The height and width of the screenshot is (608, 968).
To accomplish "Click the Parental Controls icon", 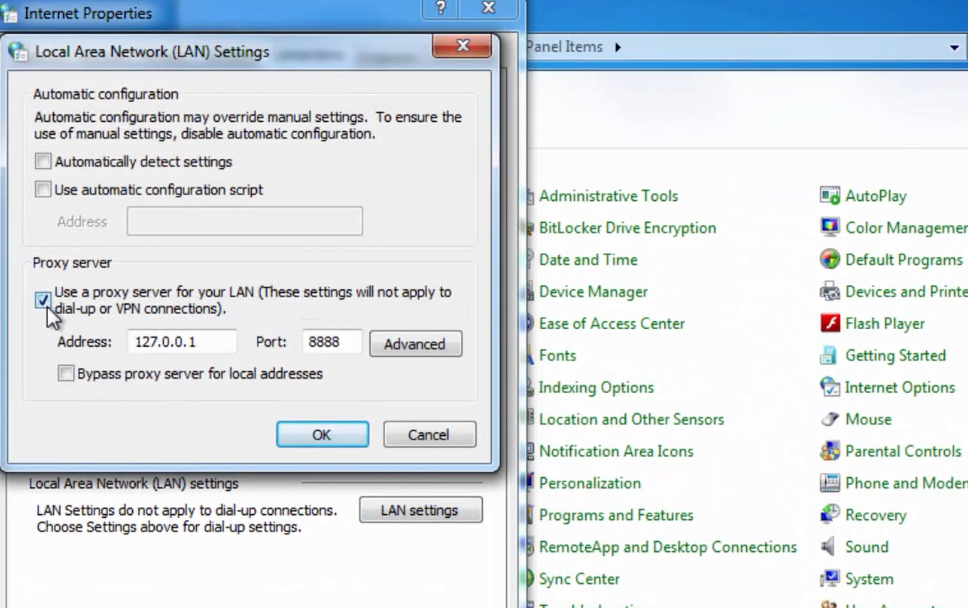I will click(829, 452).
